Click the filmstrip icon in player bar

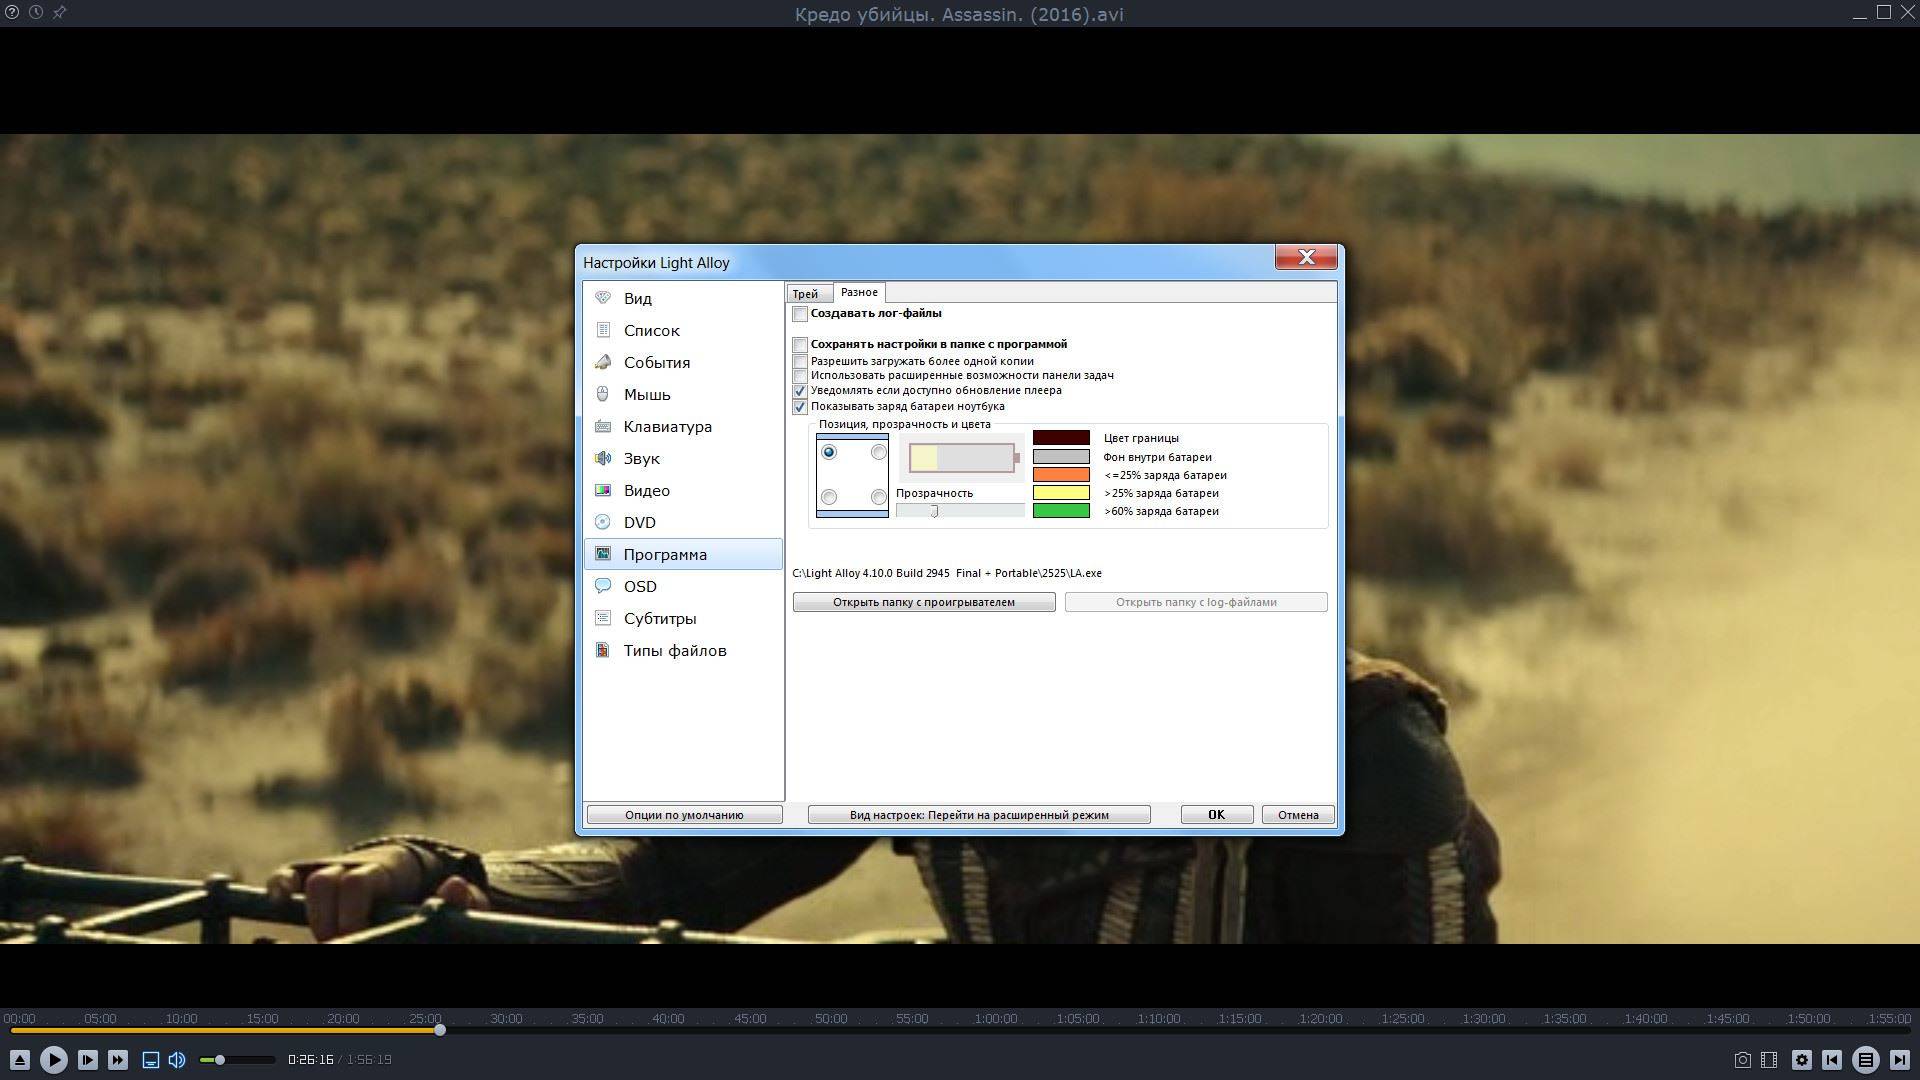[1769, 1060]
